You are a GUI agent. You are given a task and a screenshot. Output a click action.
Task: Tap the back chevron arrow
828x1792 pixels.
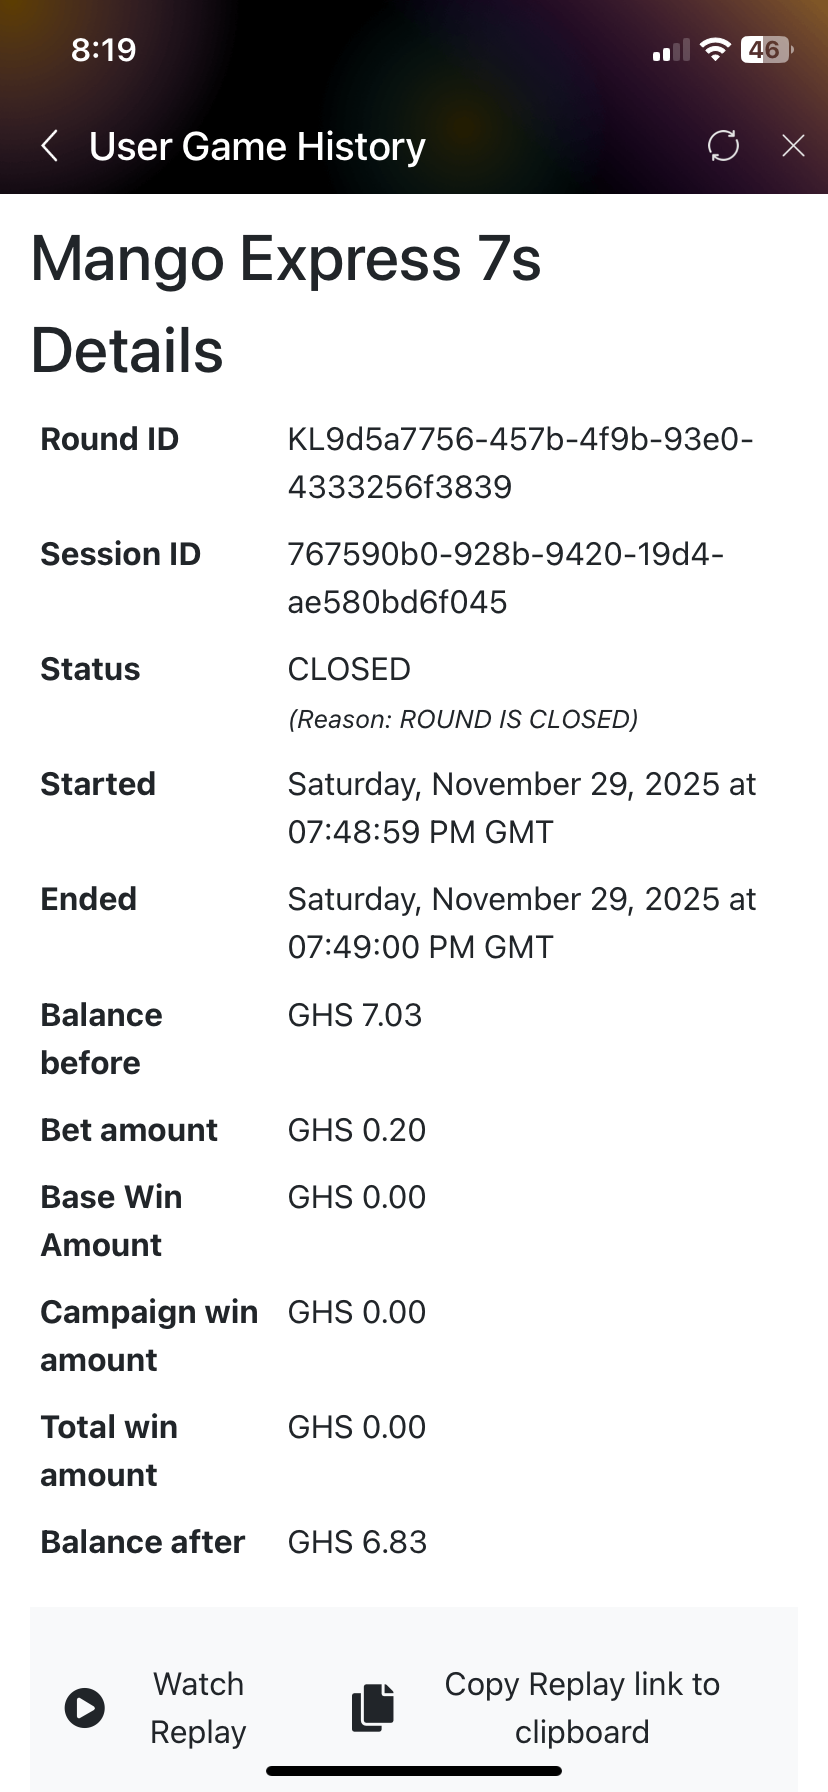[x=50, y=146]
